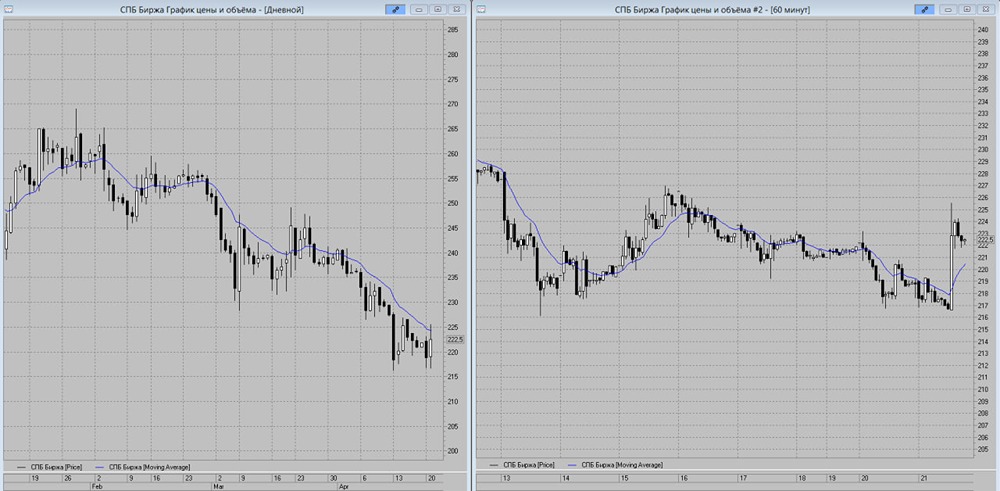
Task: Maximize the 60 минут chart window
Action: point(967,10)
